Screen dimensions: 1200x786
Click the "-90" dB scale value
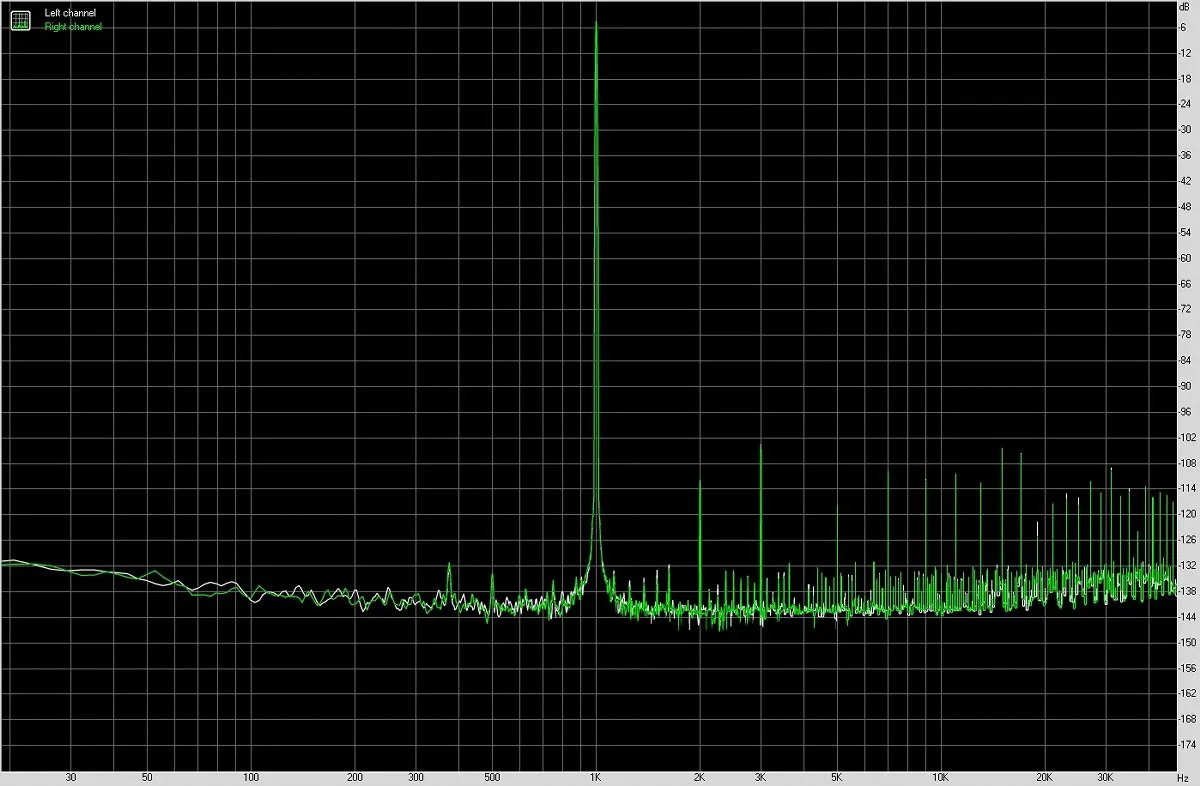point(1185,386)
